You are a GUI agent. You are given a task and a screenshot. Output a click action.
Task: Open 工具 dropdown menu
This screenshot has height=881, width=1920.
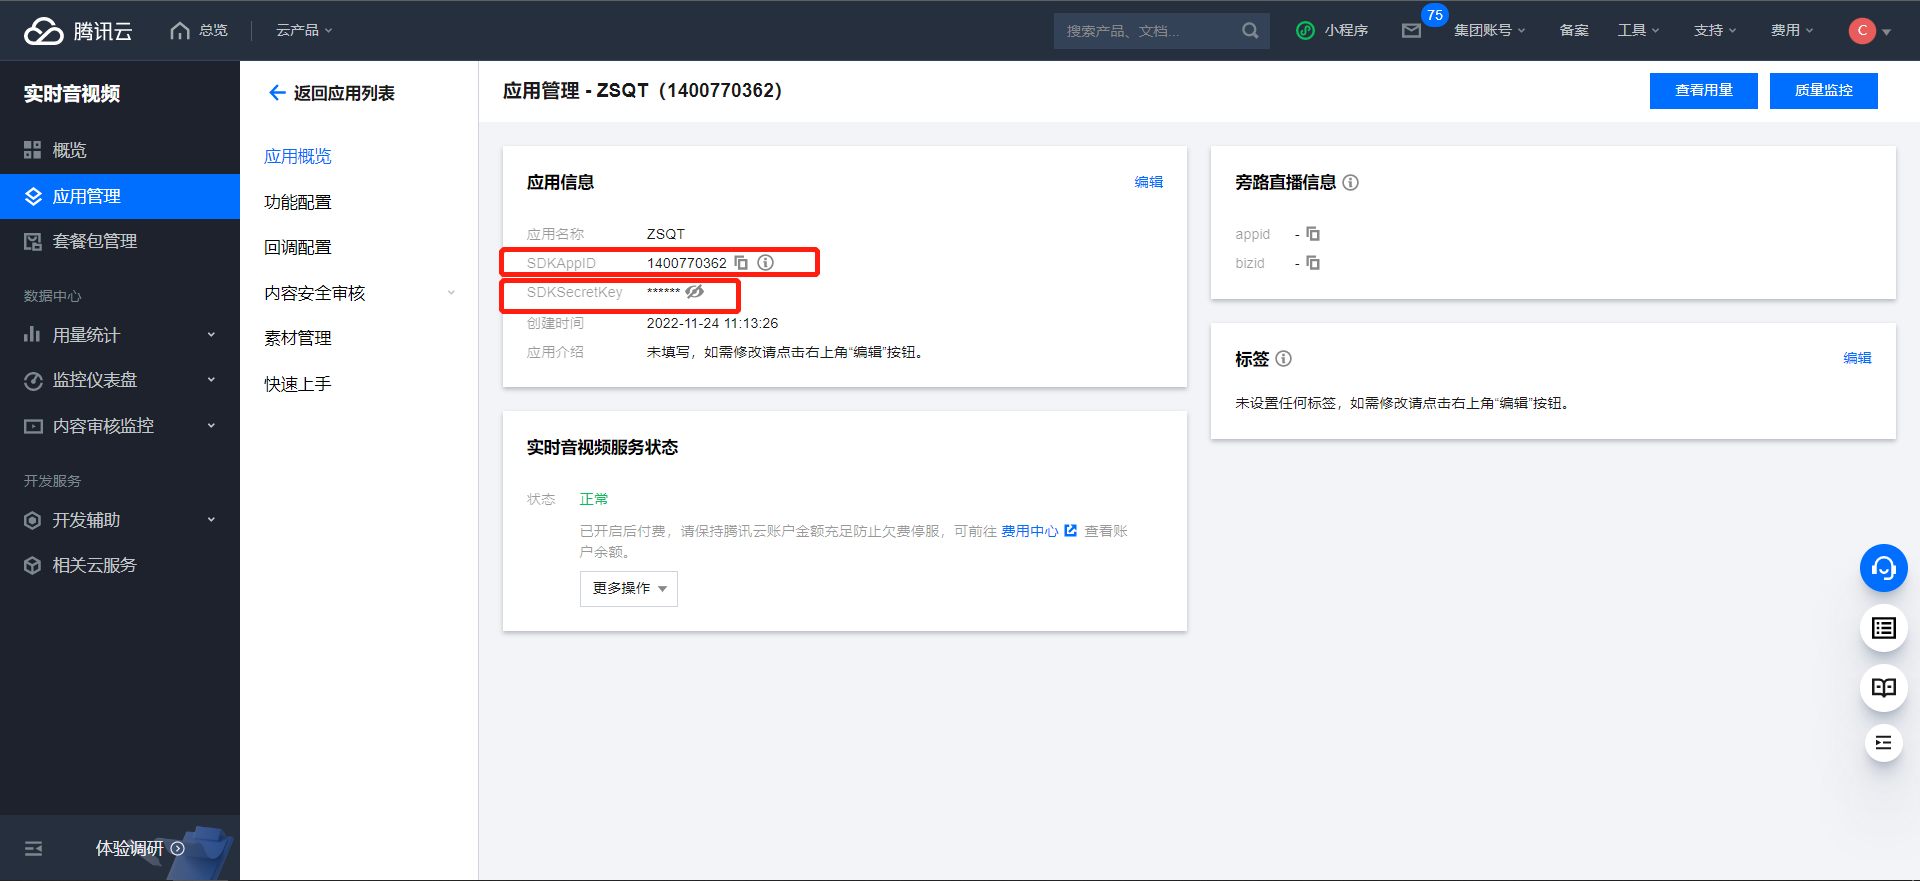click(1638, 31)
